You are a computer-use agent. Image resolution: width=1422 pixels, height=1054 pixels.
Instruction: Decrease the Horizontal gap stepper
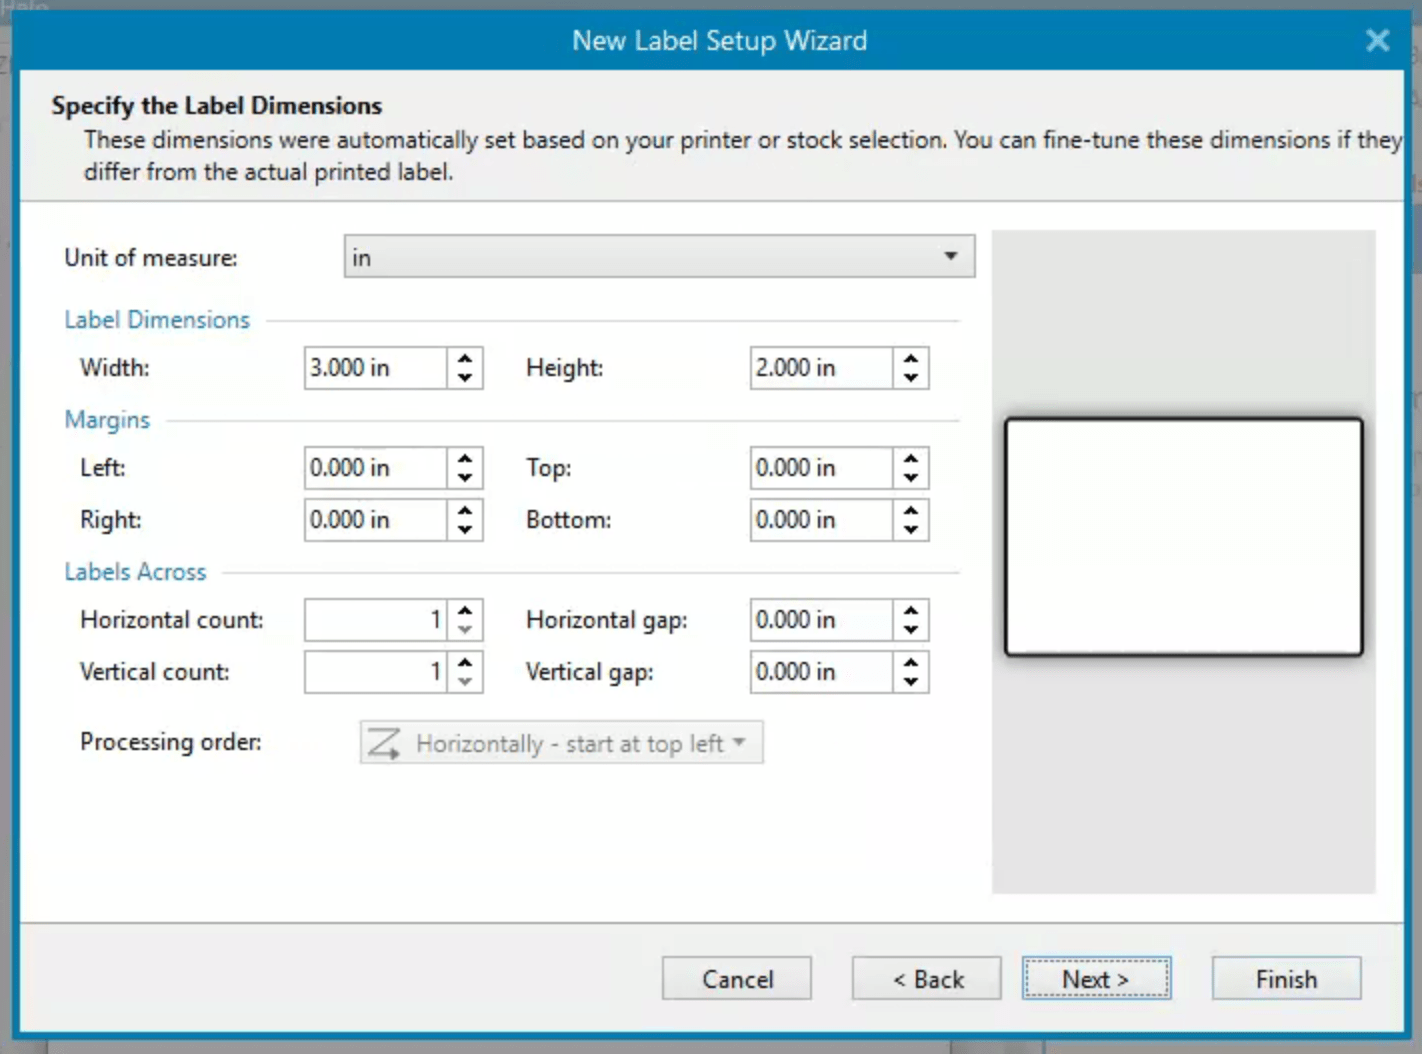[x=910, y=629]
